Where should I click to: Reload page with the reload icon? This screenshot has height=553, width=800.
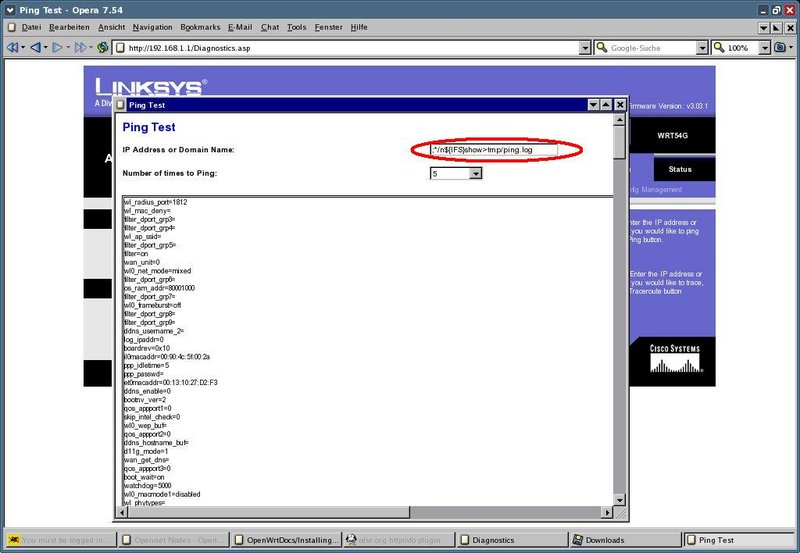click(103, 47)
